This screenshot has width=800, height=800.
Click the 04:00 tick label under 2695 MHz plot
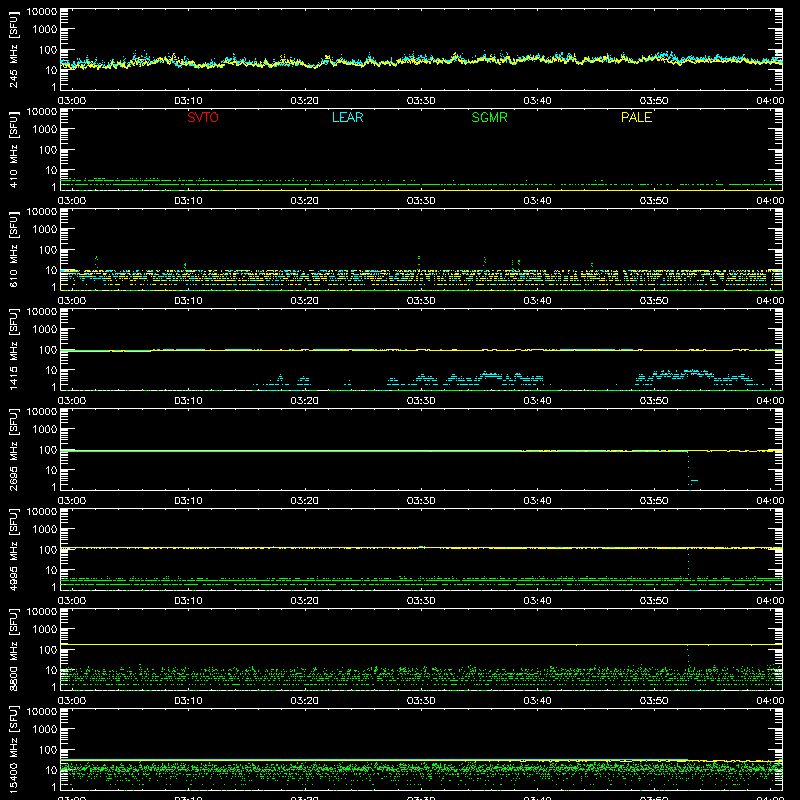tap(770, 501)
